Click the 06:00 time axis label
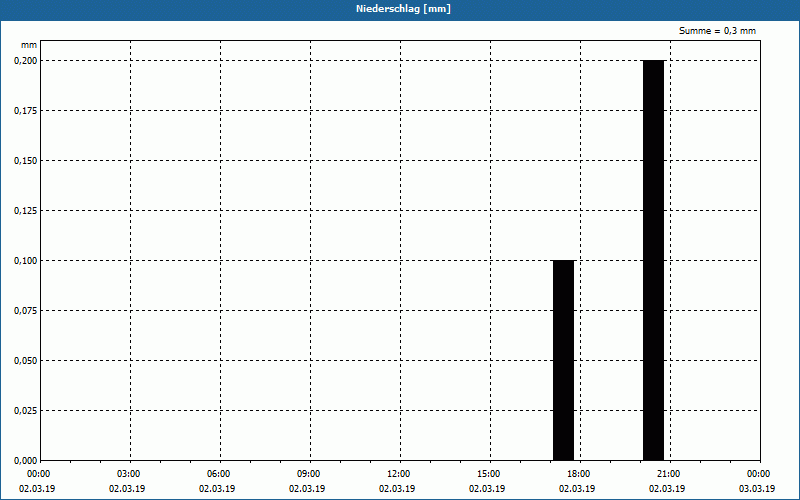This screenshot has width=800, height=500. [220, 474]
